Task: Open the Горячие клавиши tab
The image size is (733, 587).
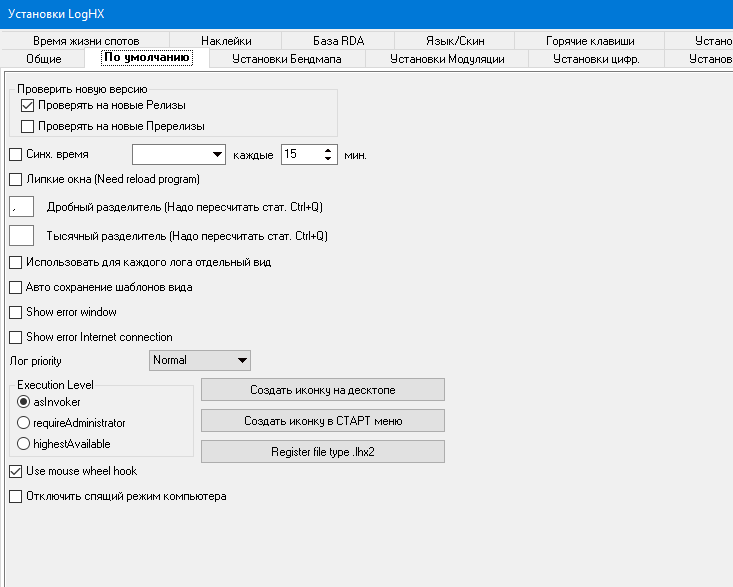Action: point(590,41)
